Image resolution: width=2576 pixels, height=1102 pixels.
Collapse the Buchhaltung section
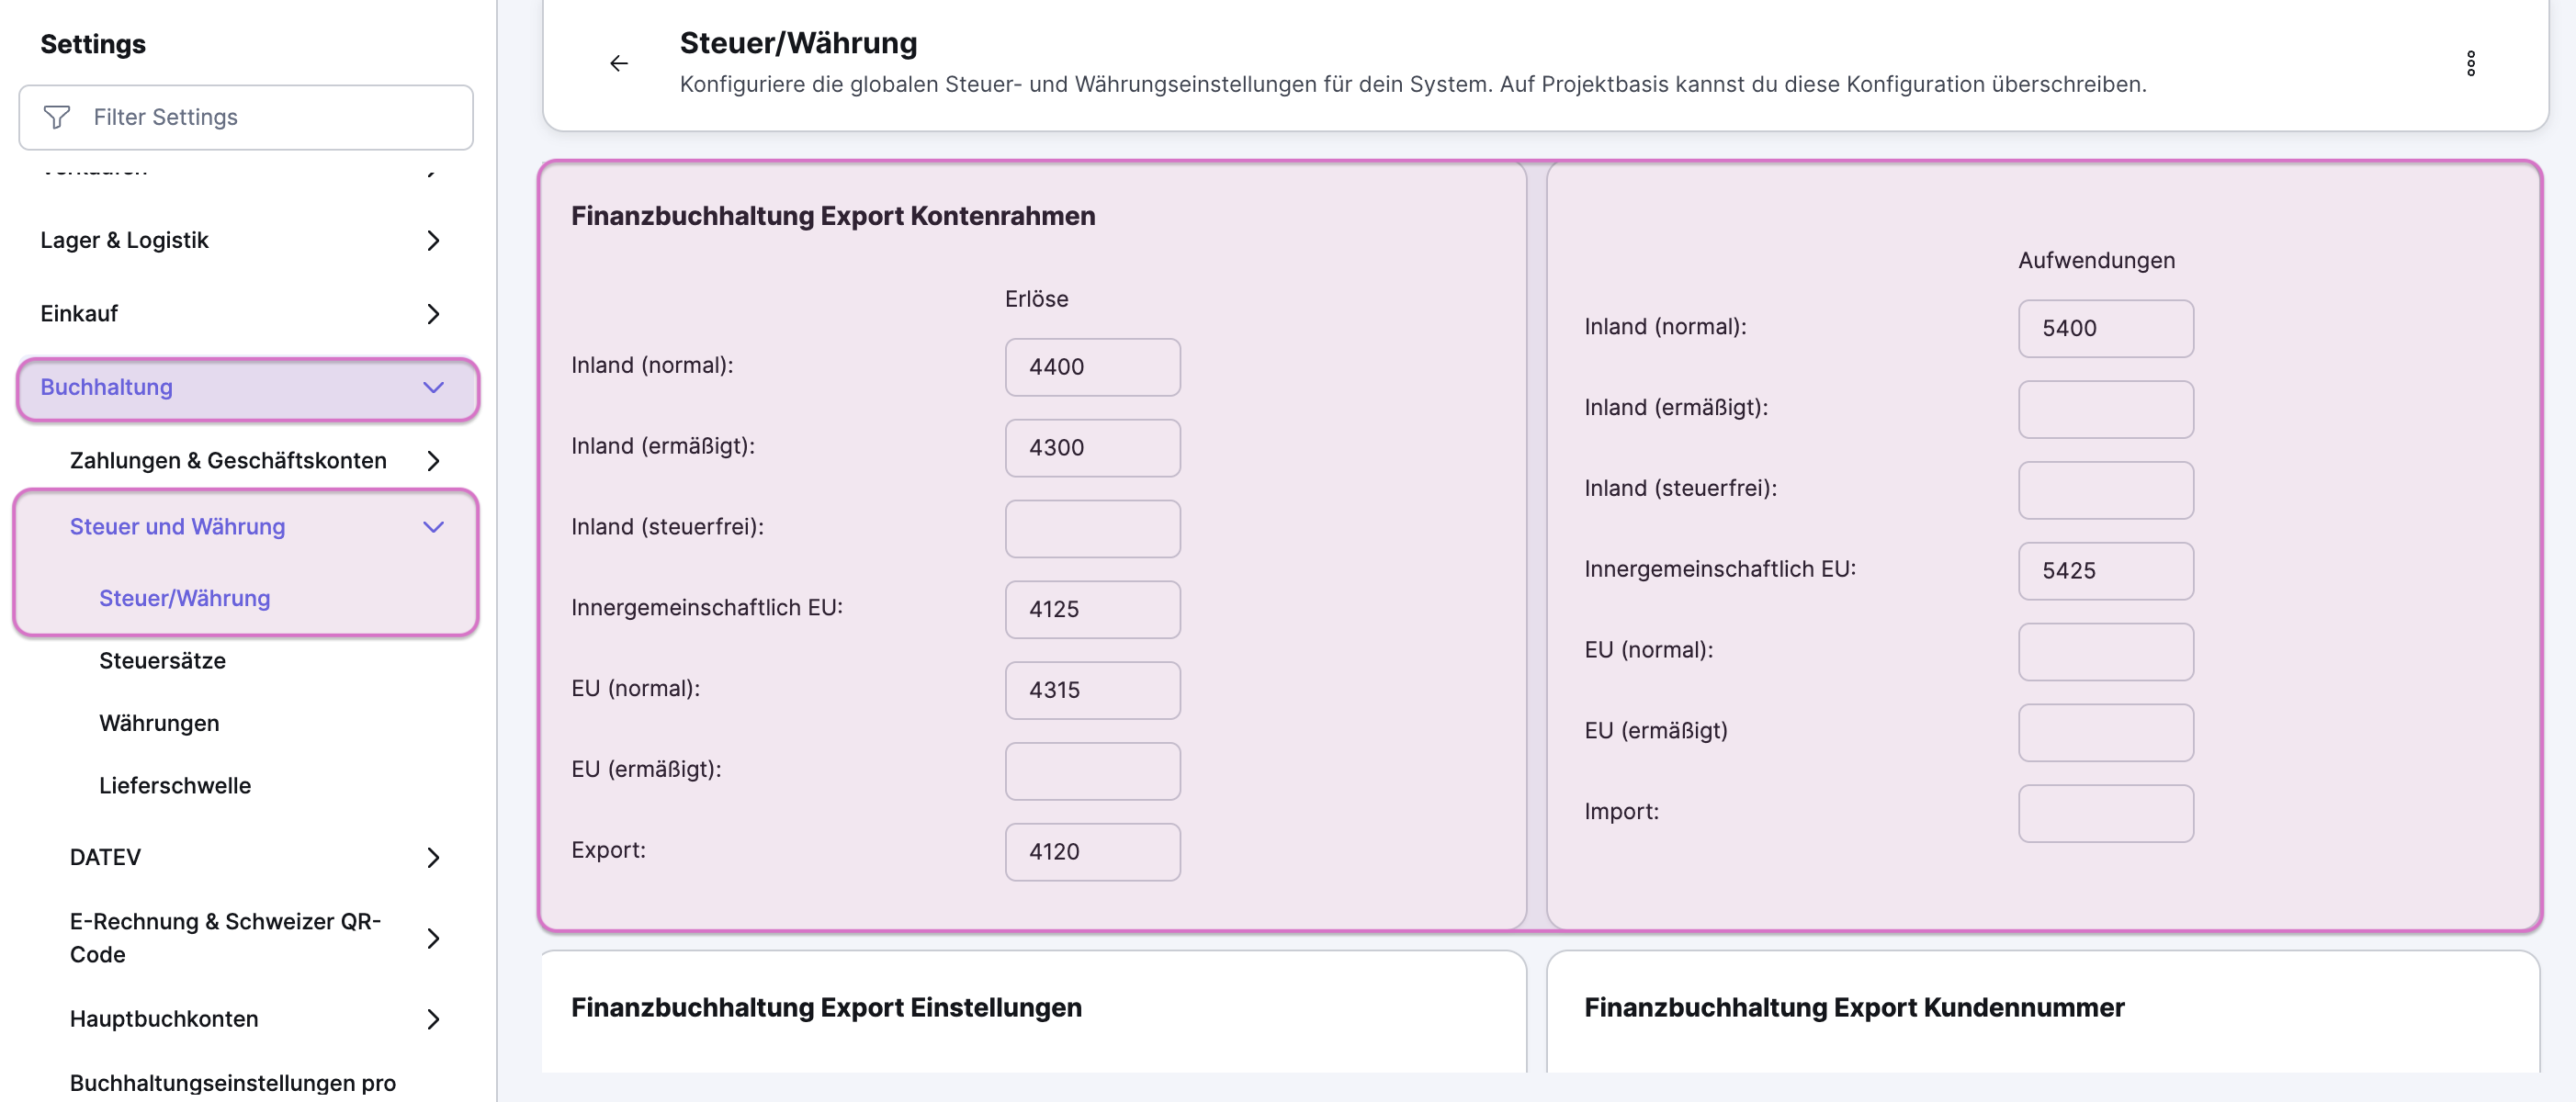pyautogui.click(x=433, y=388)
